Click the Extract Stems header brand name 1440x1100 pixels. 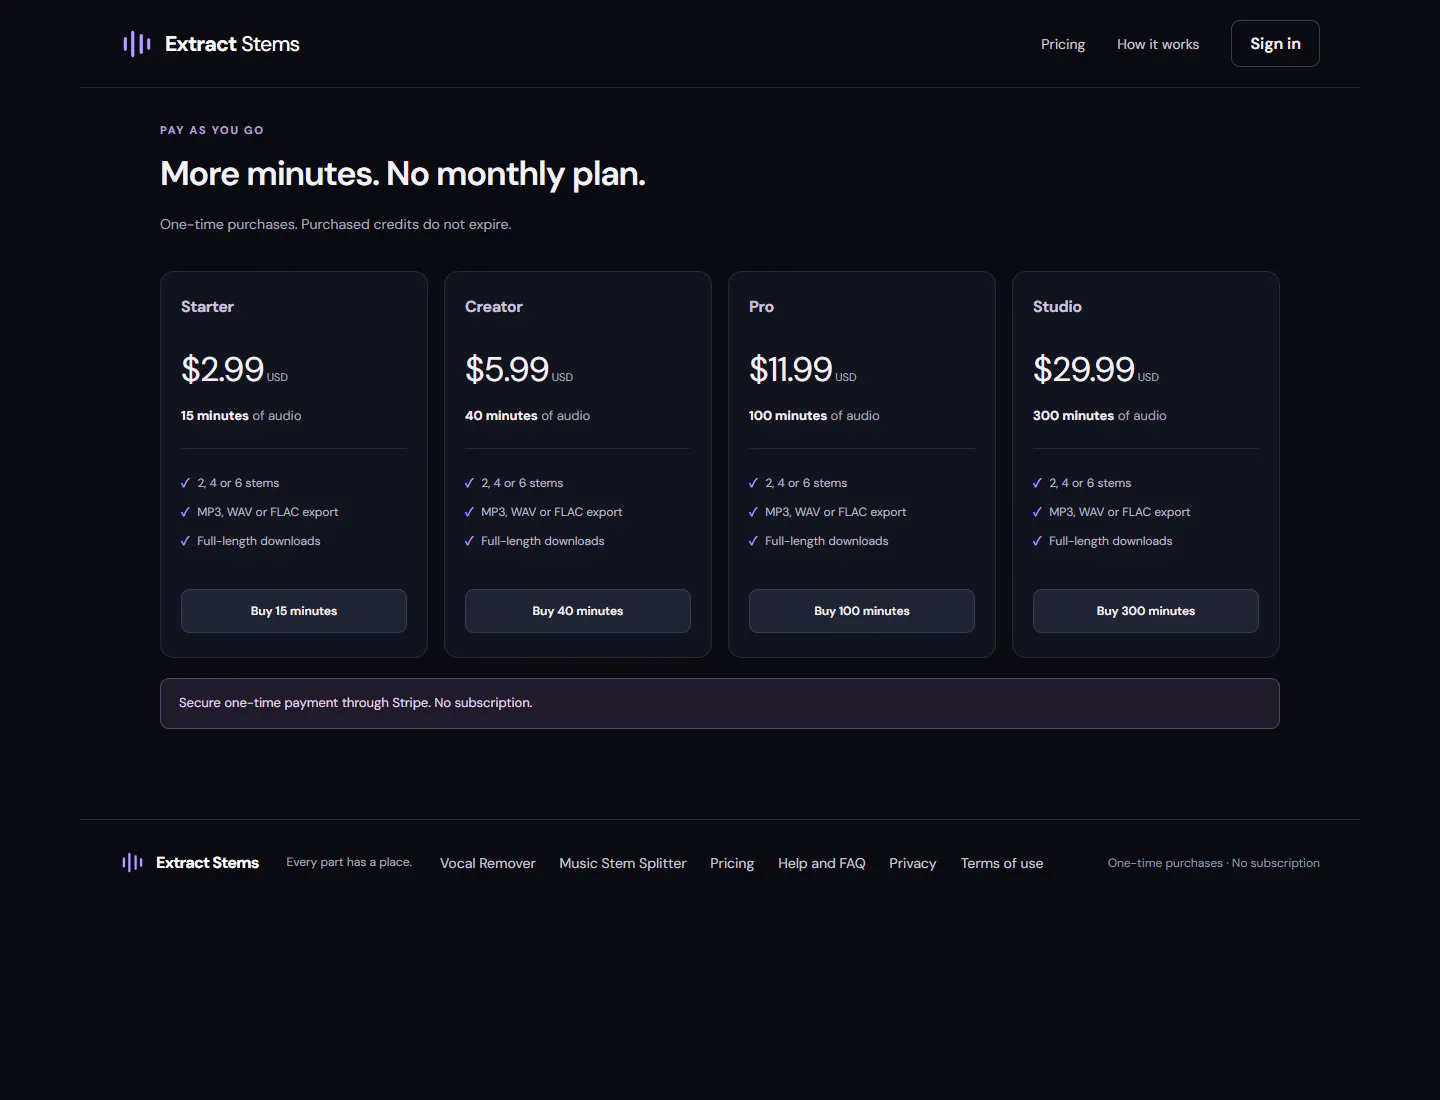[x=232, y=44]
